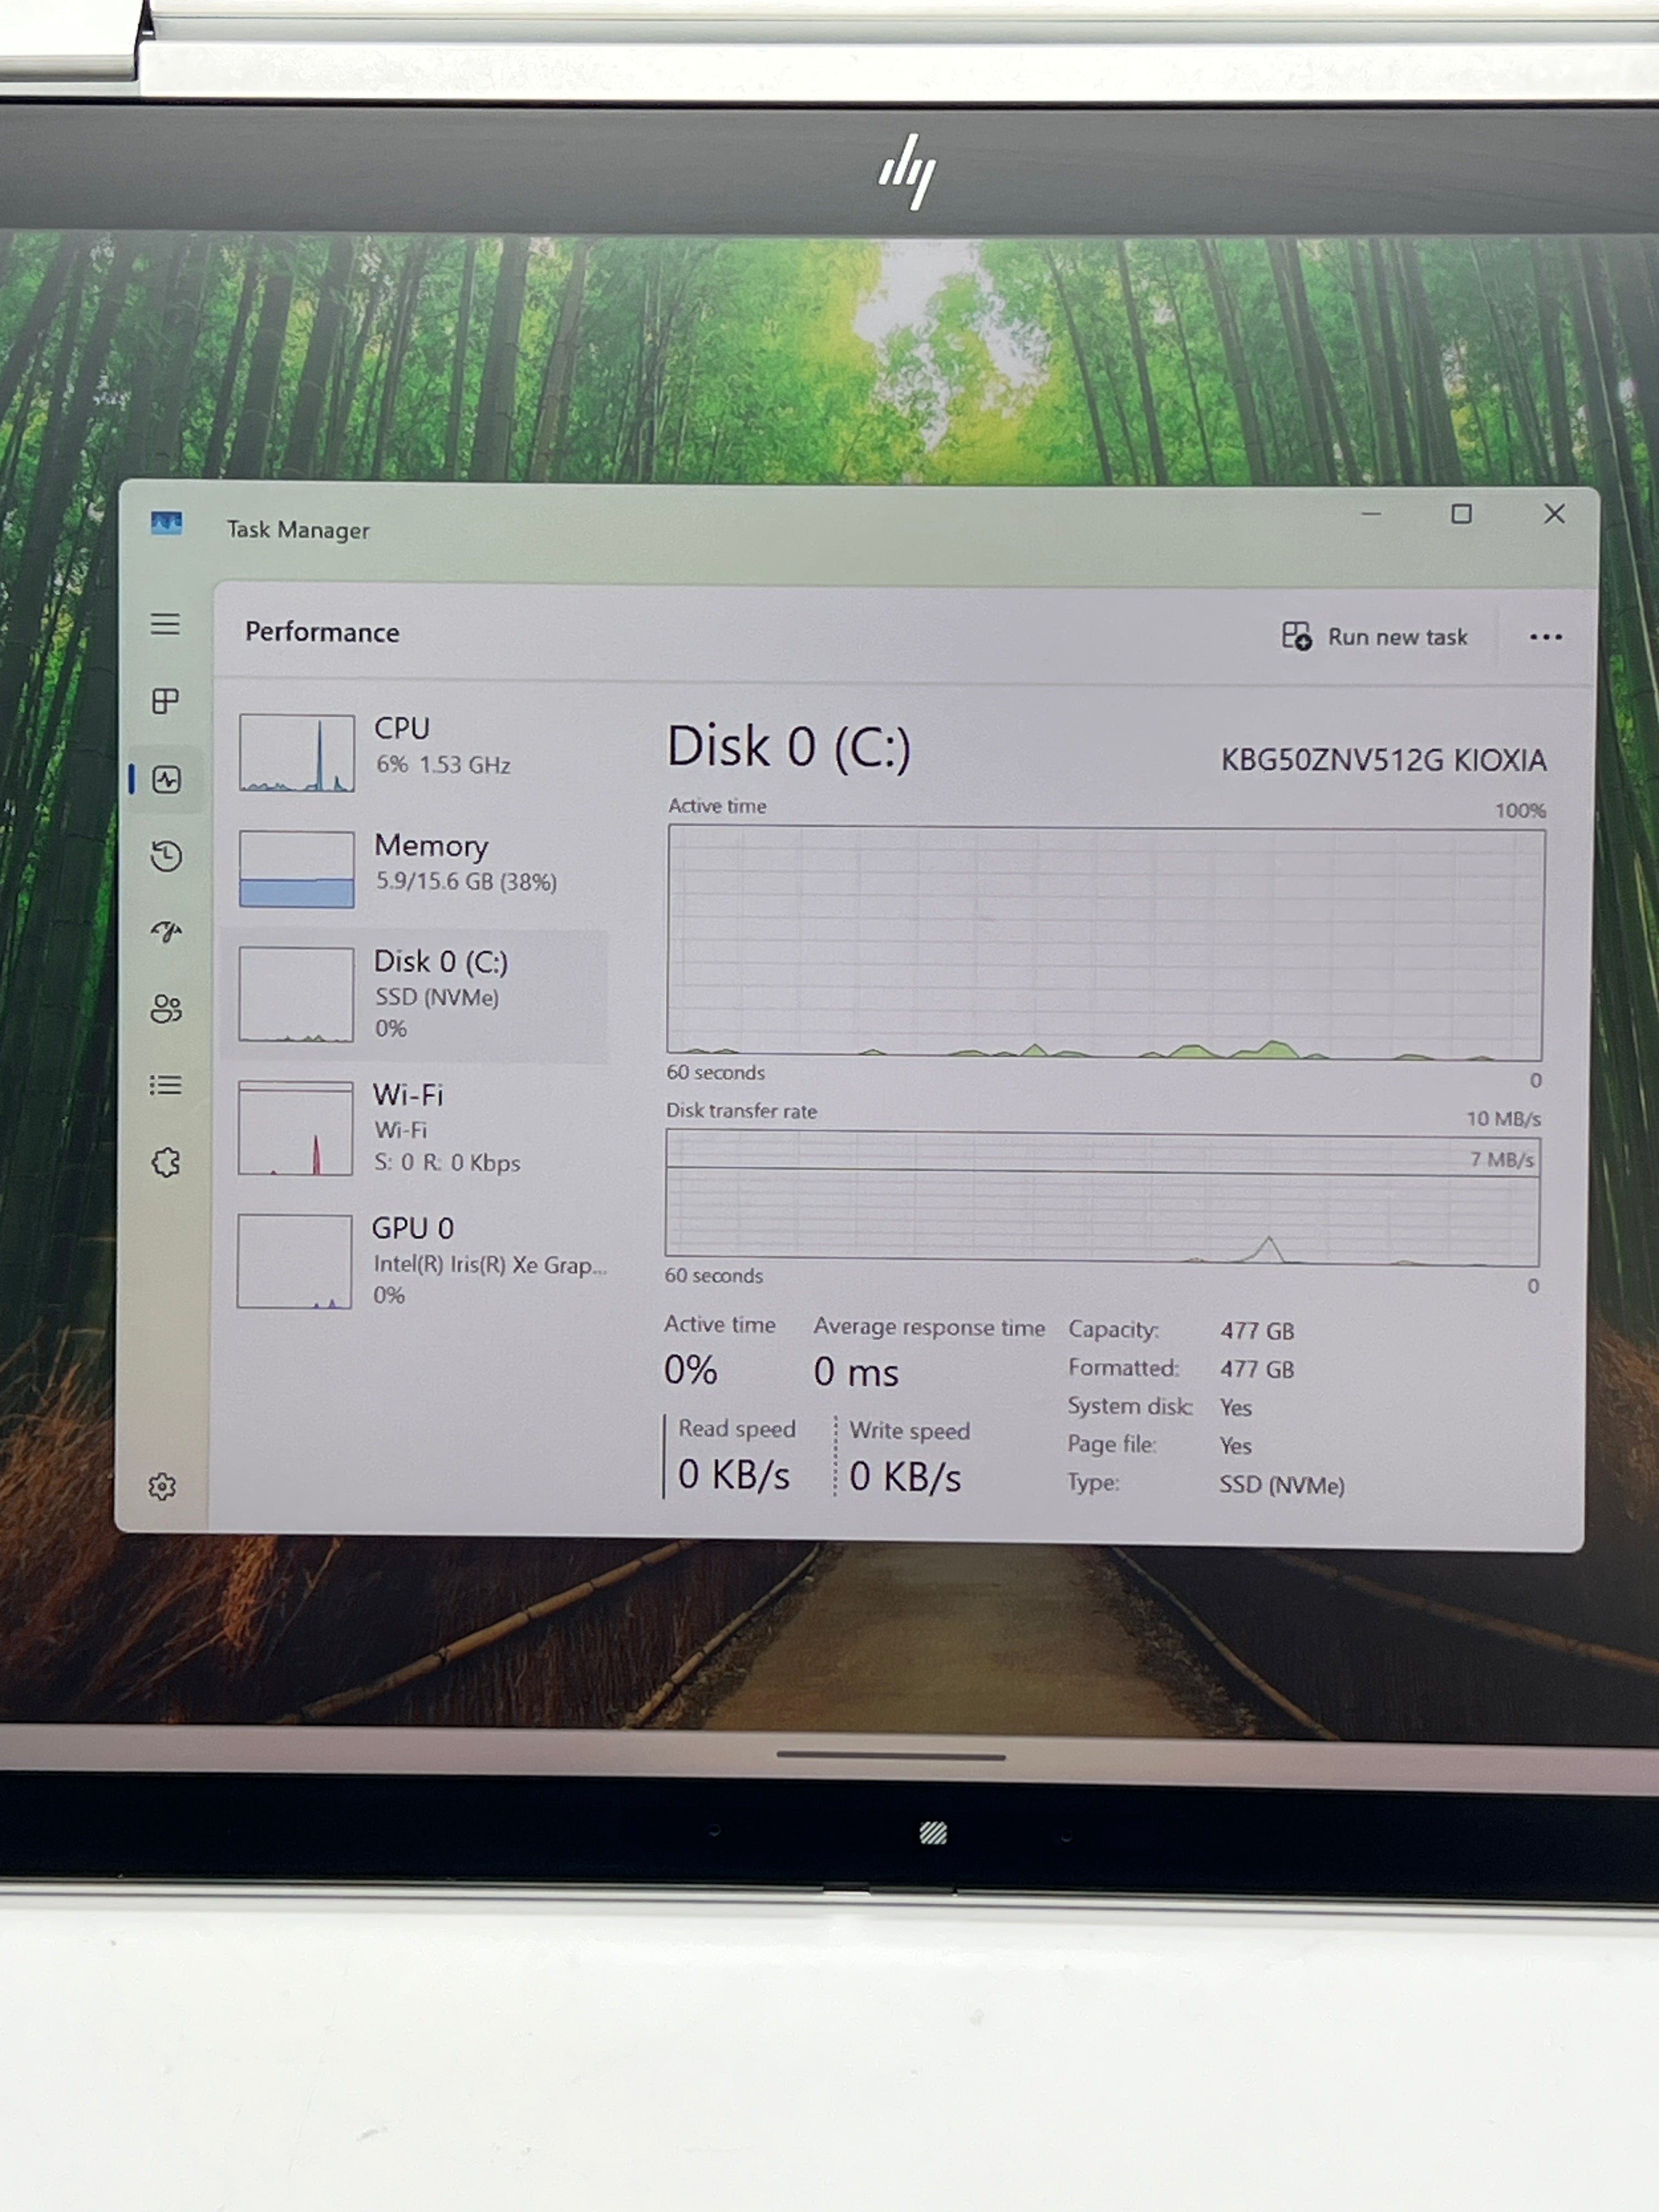Click the Write speed 0 KB/s value
Screen dimensions: 1659x2212
(x=905, y=1477)
